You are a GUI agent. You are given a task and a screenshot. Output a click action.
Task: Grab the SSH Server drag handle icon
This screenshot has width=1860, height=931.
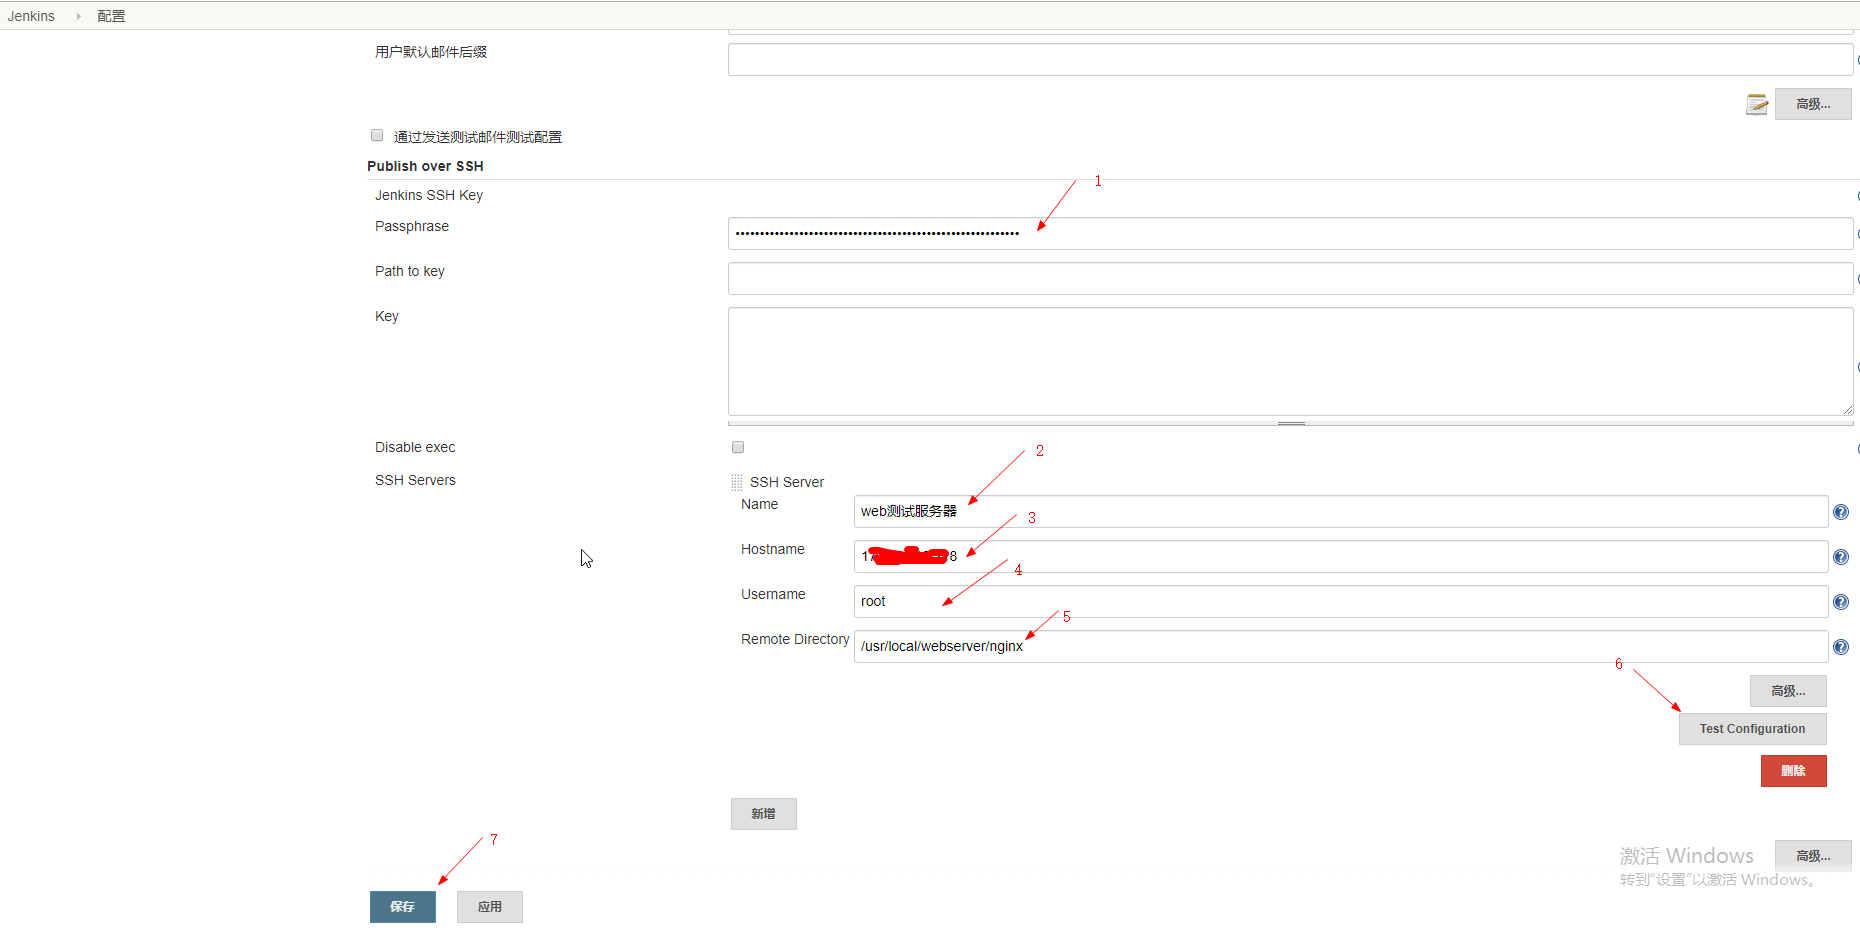pos(737,482)
